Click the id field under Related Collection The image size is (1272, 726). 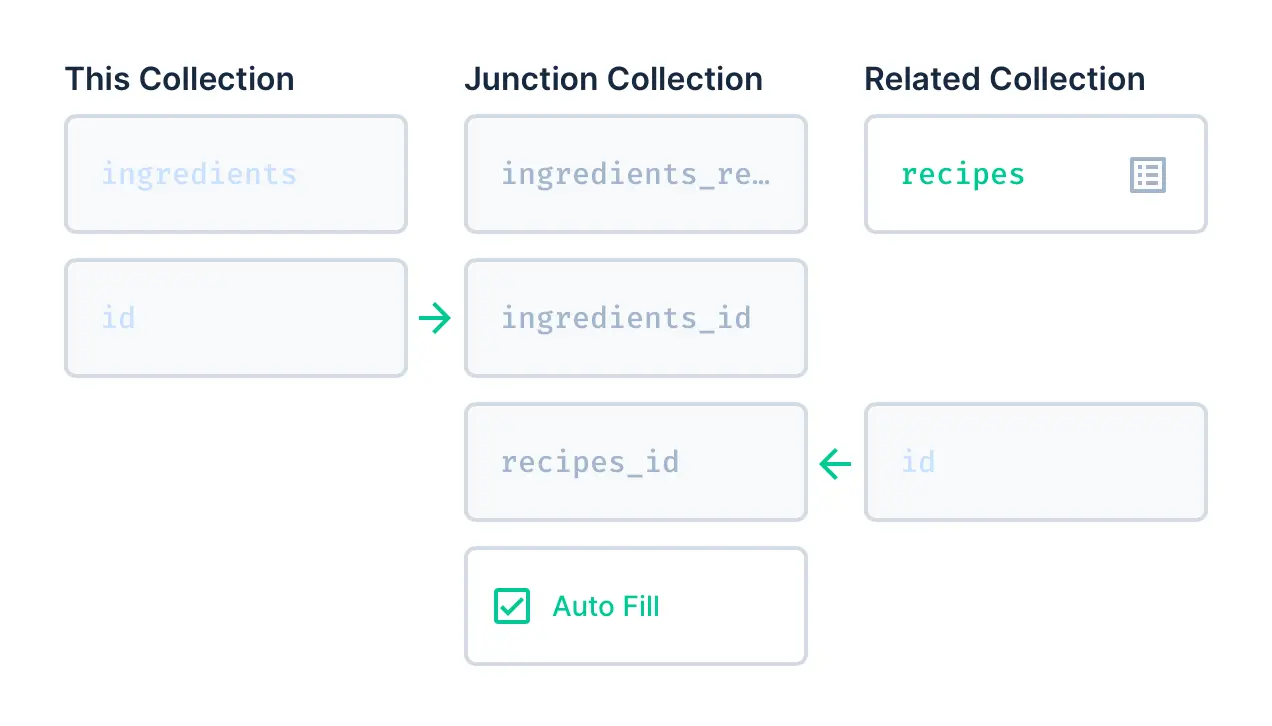pos(1036,463)
